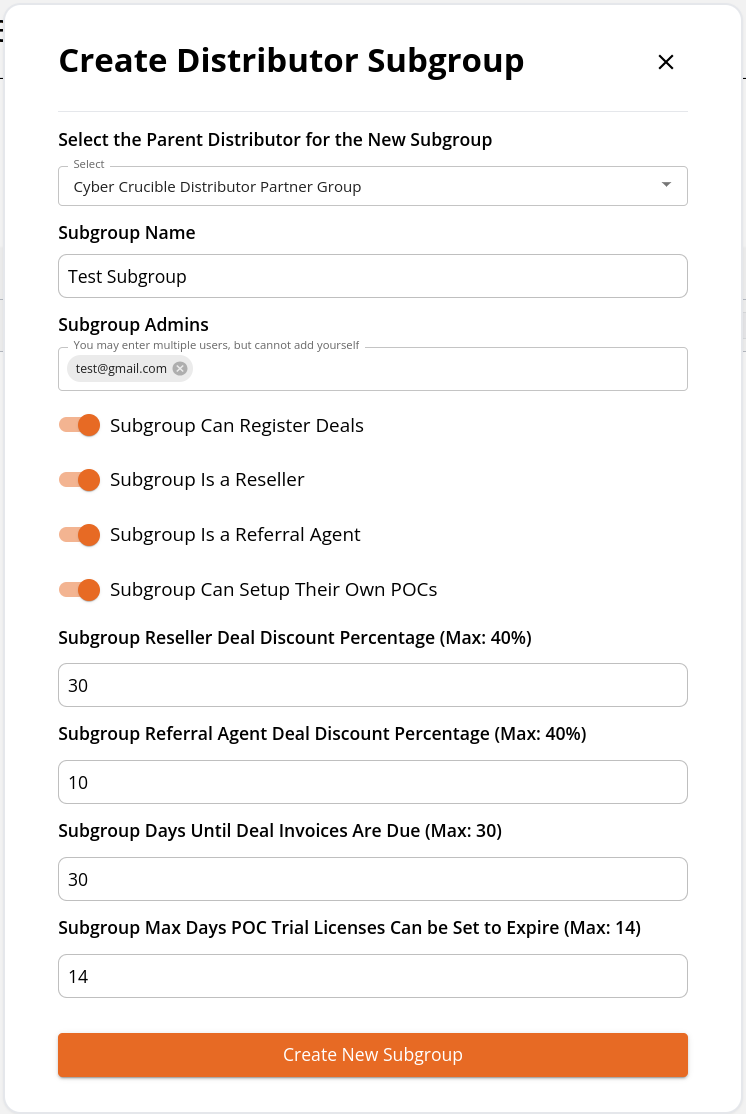Viewport: 746px width, 1114px height.
Task: Focus the Days Until Deal Invoices Due field
Action: pyautogui.click(x=373, y=880)
